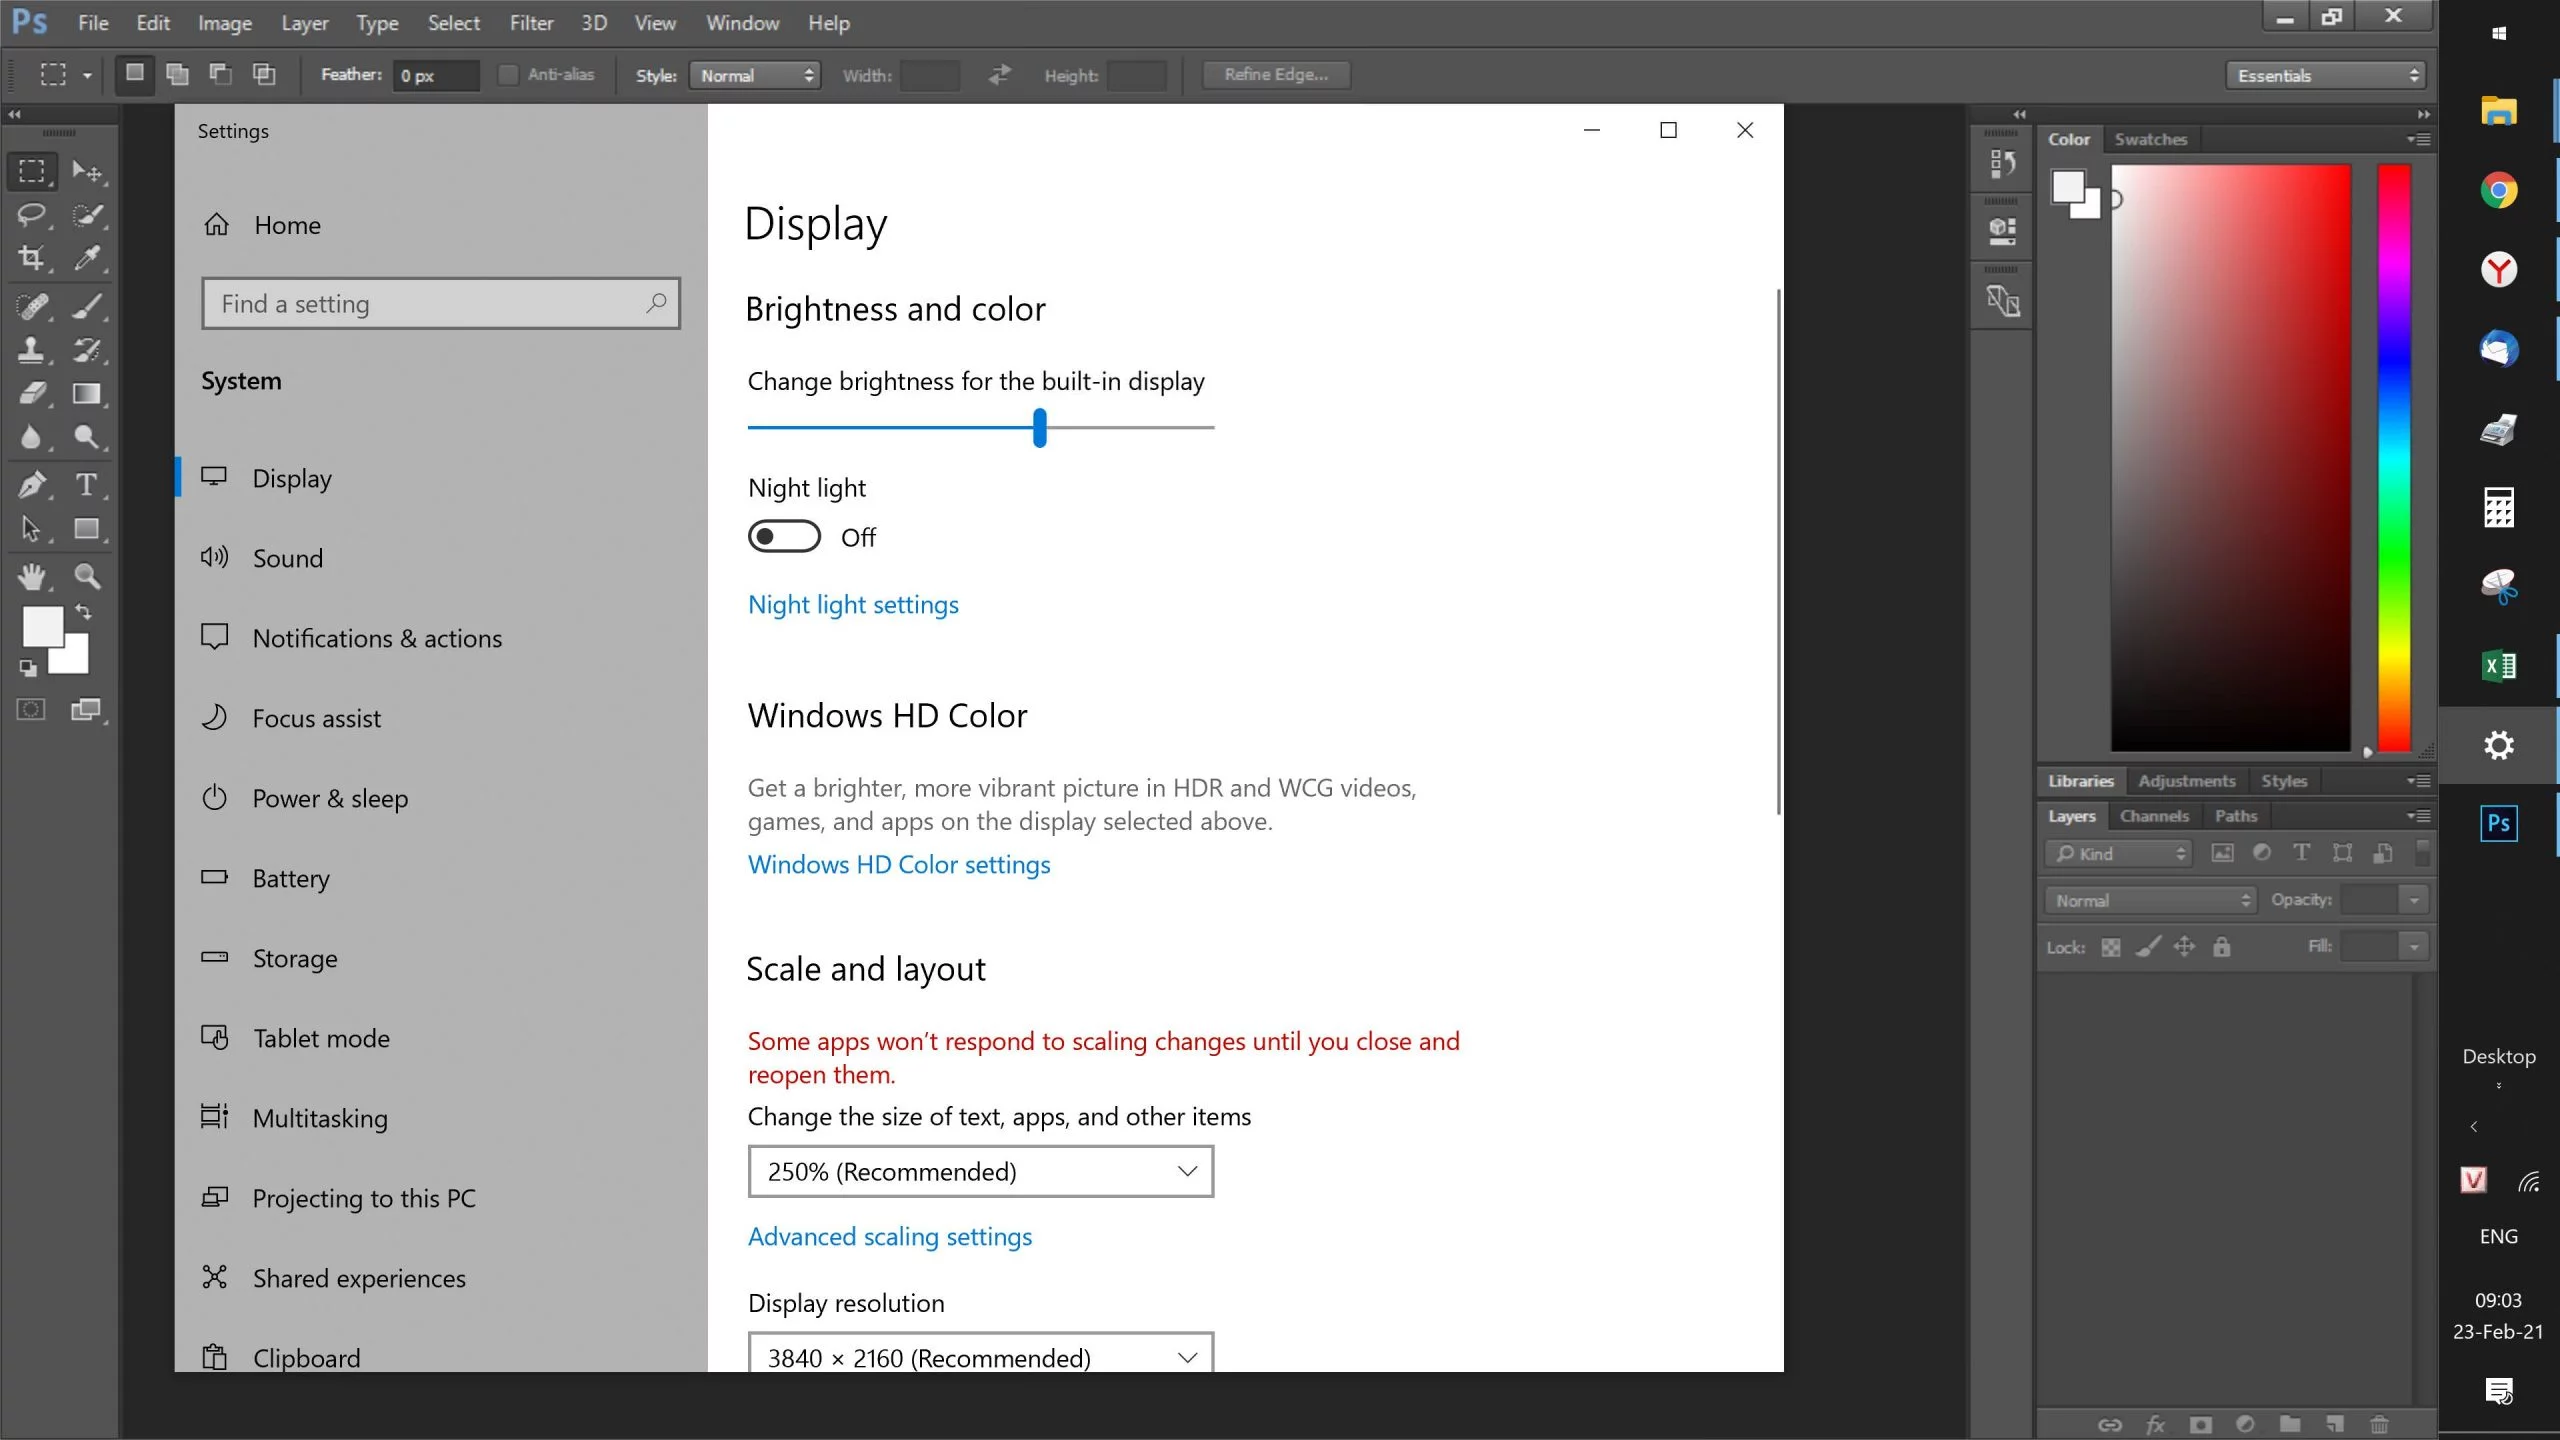
Task: Choose the New selection mode button
Action: [x=134, y=74]
